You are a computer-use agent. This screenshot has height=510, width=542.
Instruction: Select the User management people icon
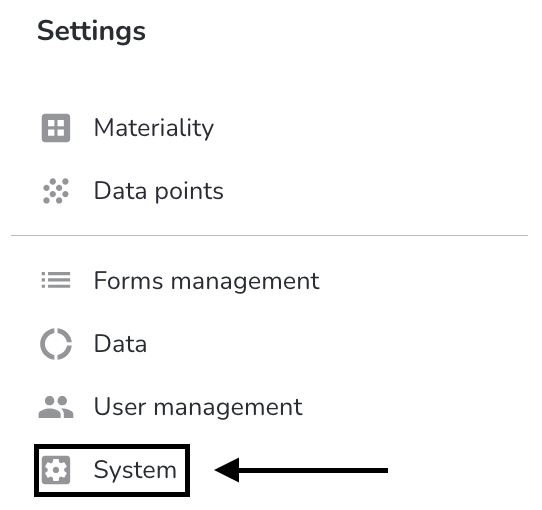pyautogui.click(x=56, y=407)
